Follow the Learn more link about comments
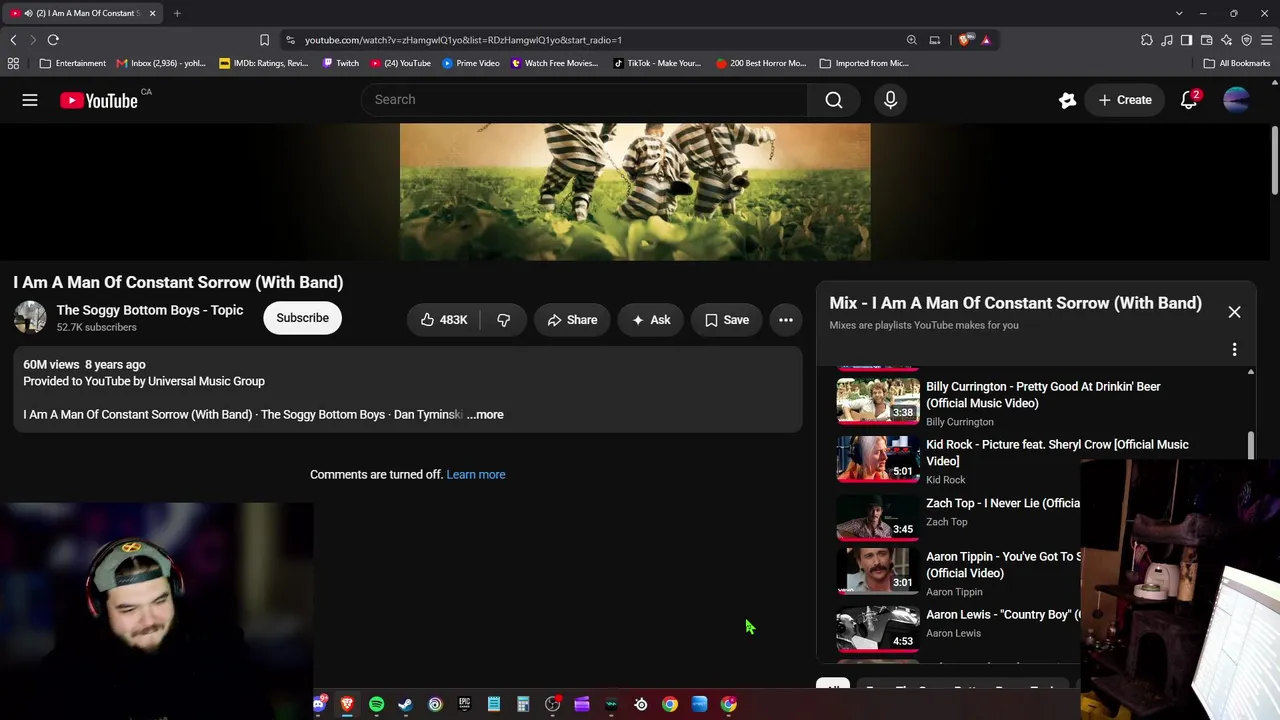Viewport: 1280px width, 720px height. (476, 475)
